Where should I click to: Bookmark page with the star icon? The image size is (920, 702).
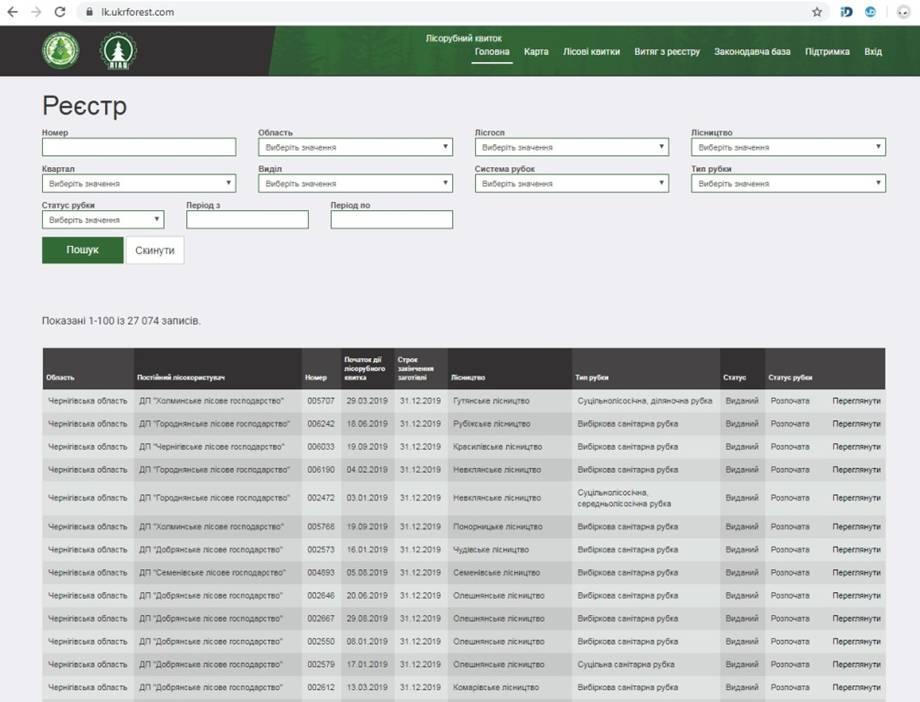tap(817, 12)
